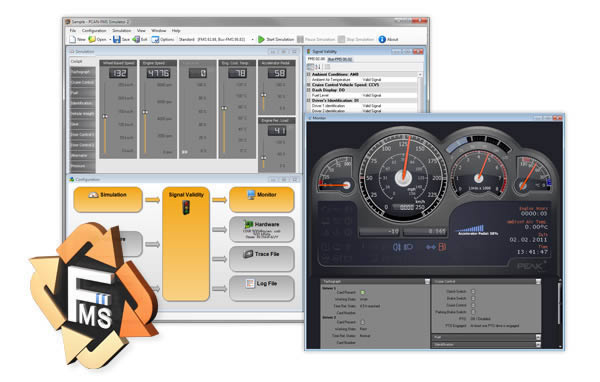600x382 pixels.
Task: Collapse the Ambient Conditions: AMB group
Action: click(x=309, y=74)
